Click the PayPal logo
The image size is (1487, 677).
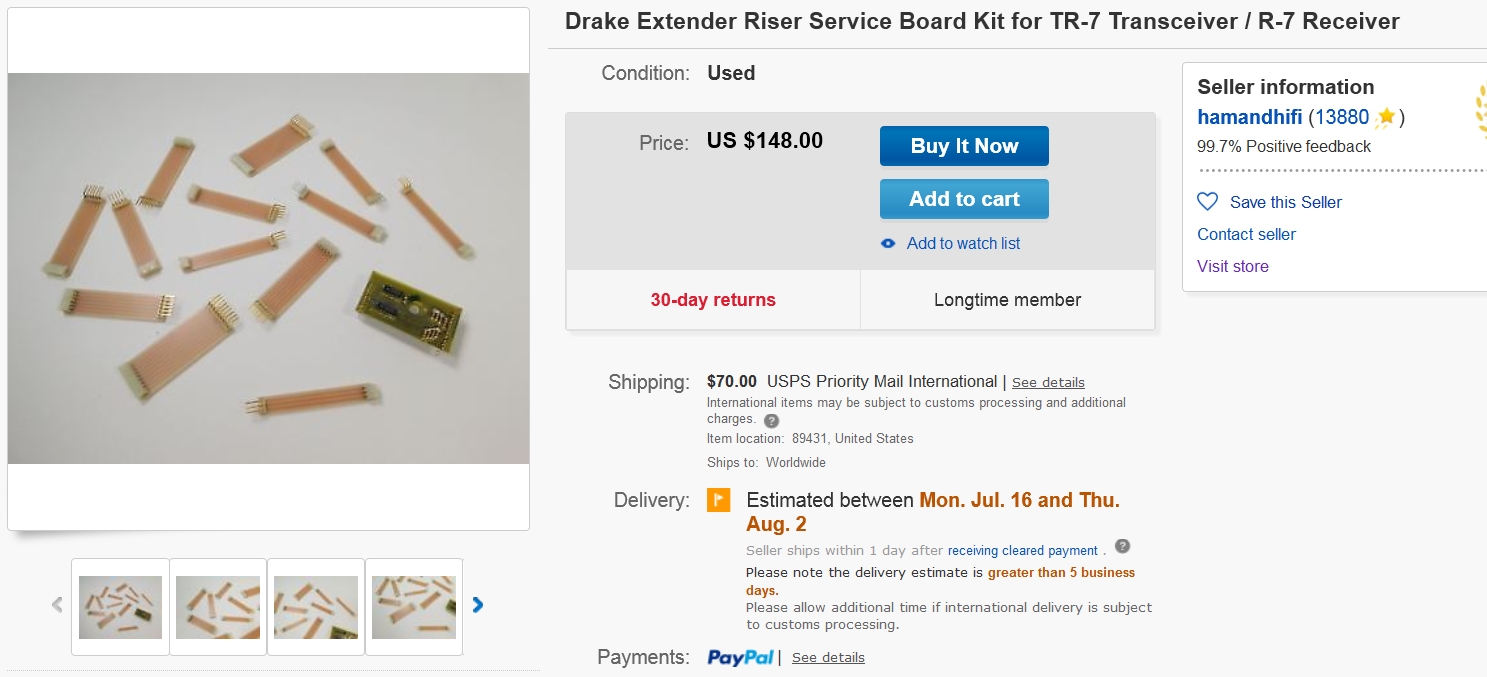(x=740, y=657)
